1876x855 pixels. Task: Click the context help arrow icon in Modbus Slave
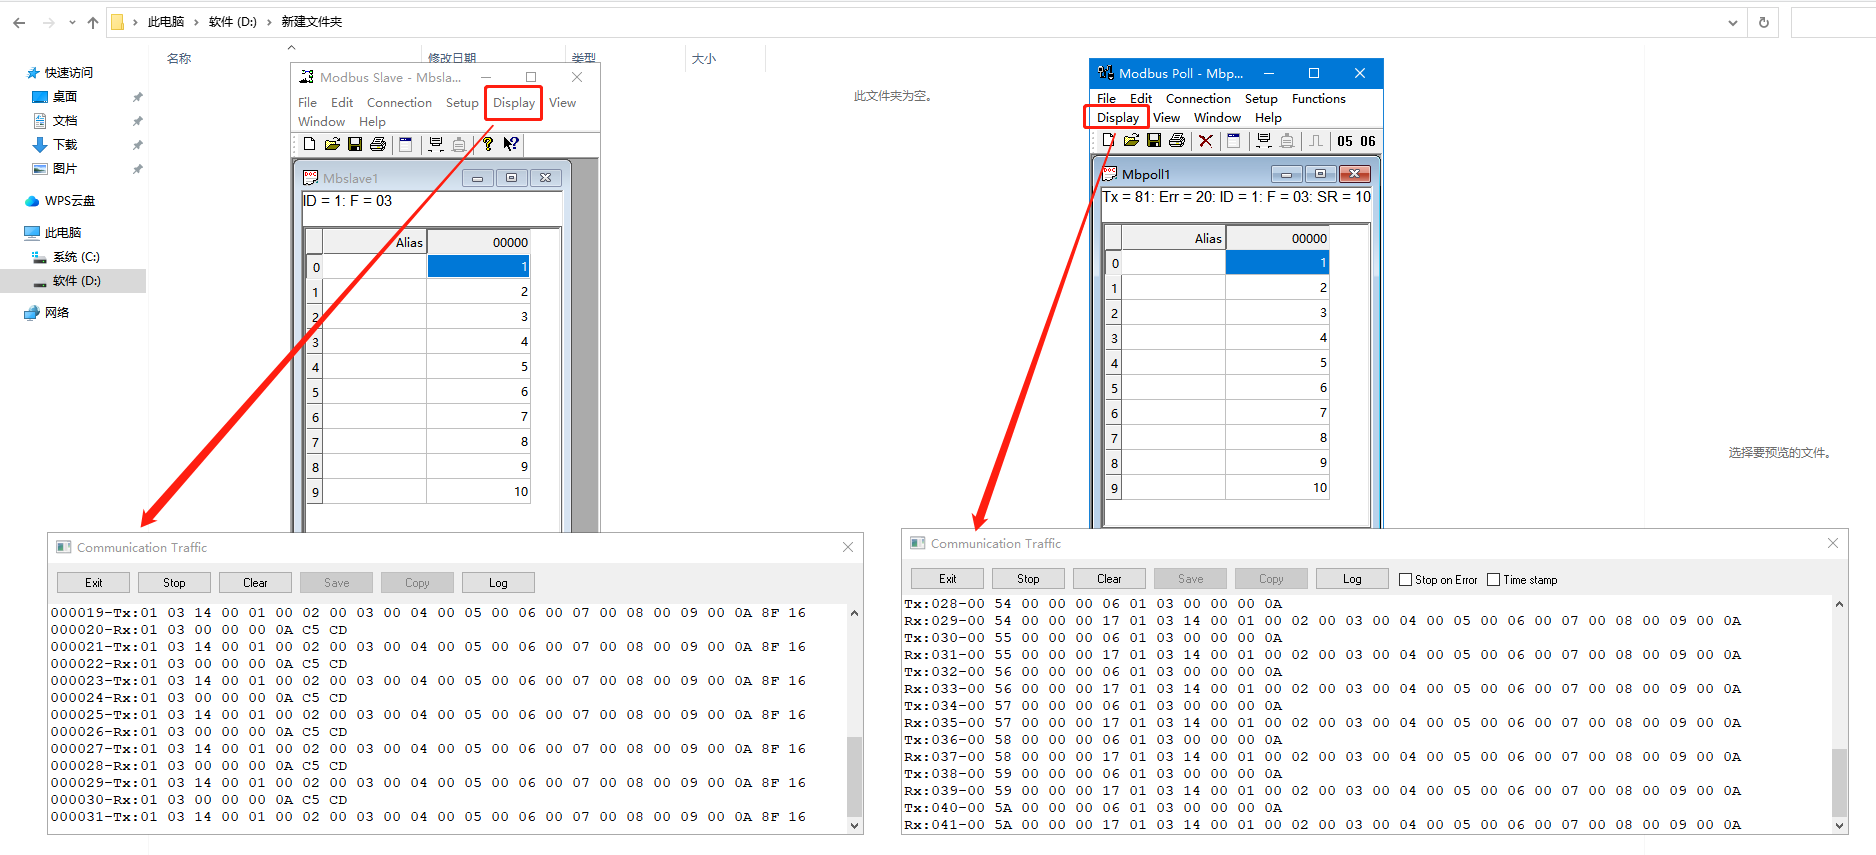[x=511, y=144]
